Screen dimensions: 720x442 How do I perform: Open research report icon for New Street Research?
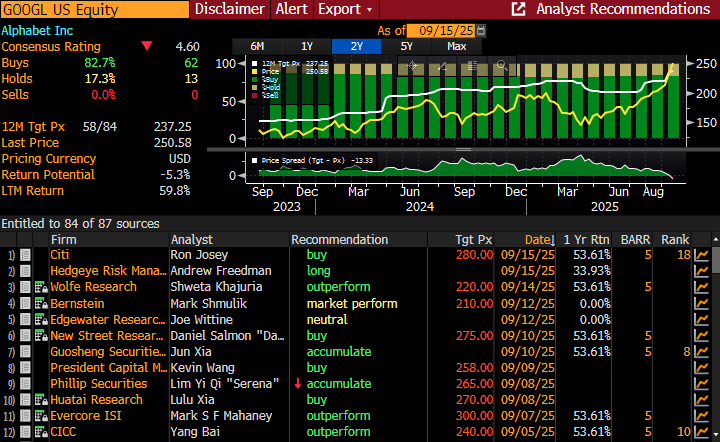pos(41,336)
